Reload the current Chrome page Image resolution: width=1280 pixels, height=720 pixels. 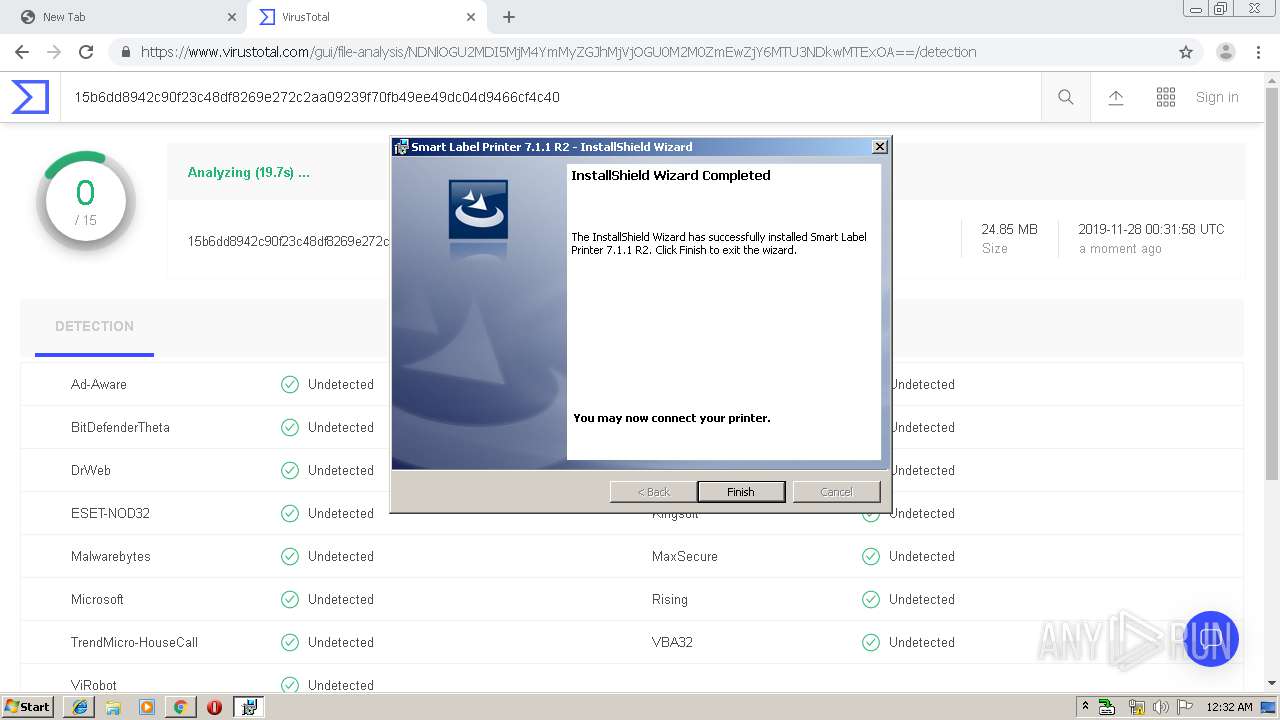tap(86, 52)
